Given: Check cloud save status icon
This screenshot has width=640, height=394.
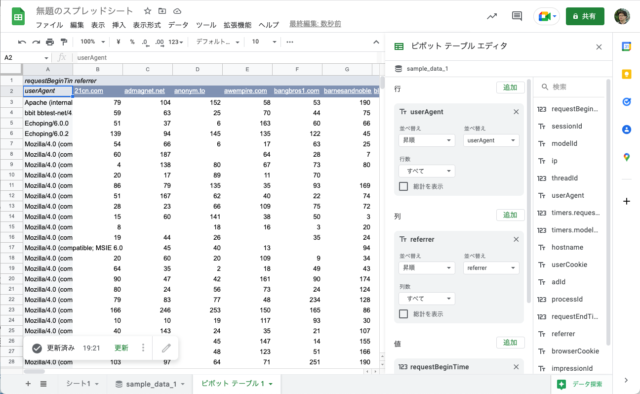Looking at the screenshot, I should tap(177, 11).
